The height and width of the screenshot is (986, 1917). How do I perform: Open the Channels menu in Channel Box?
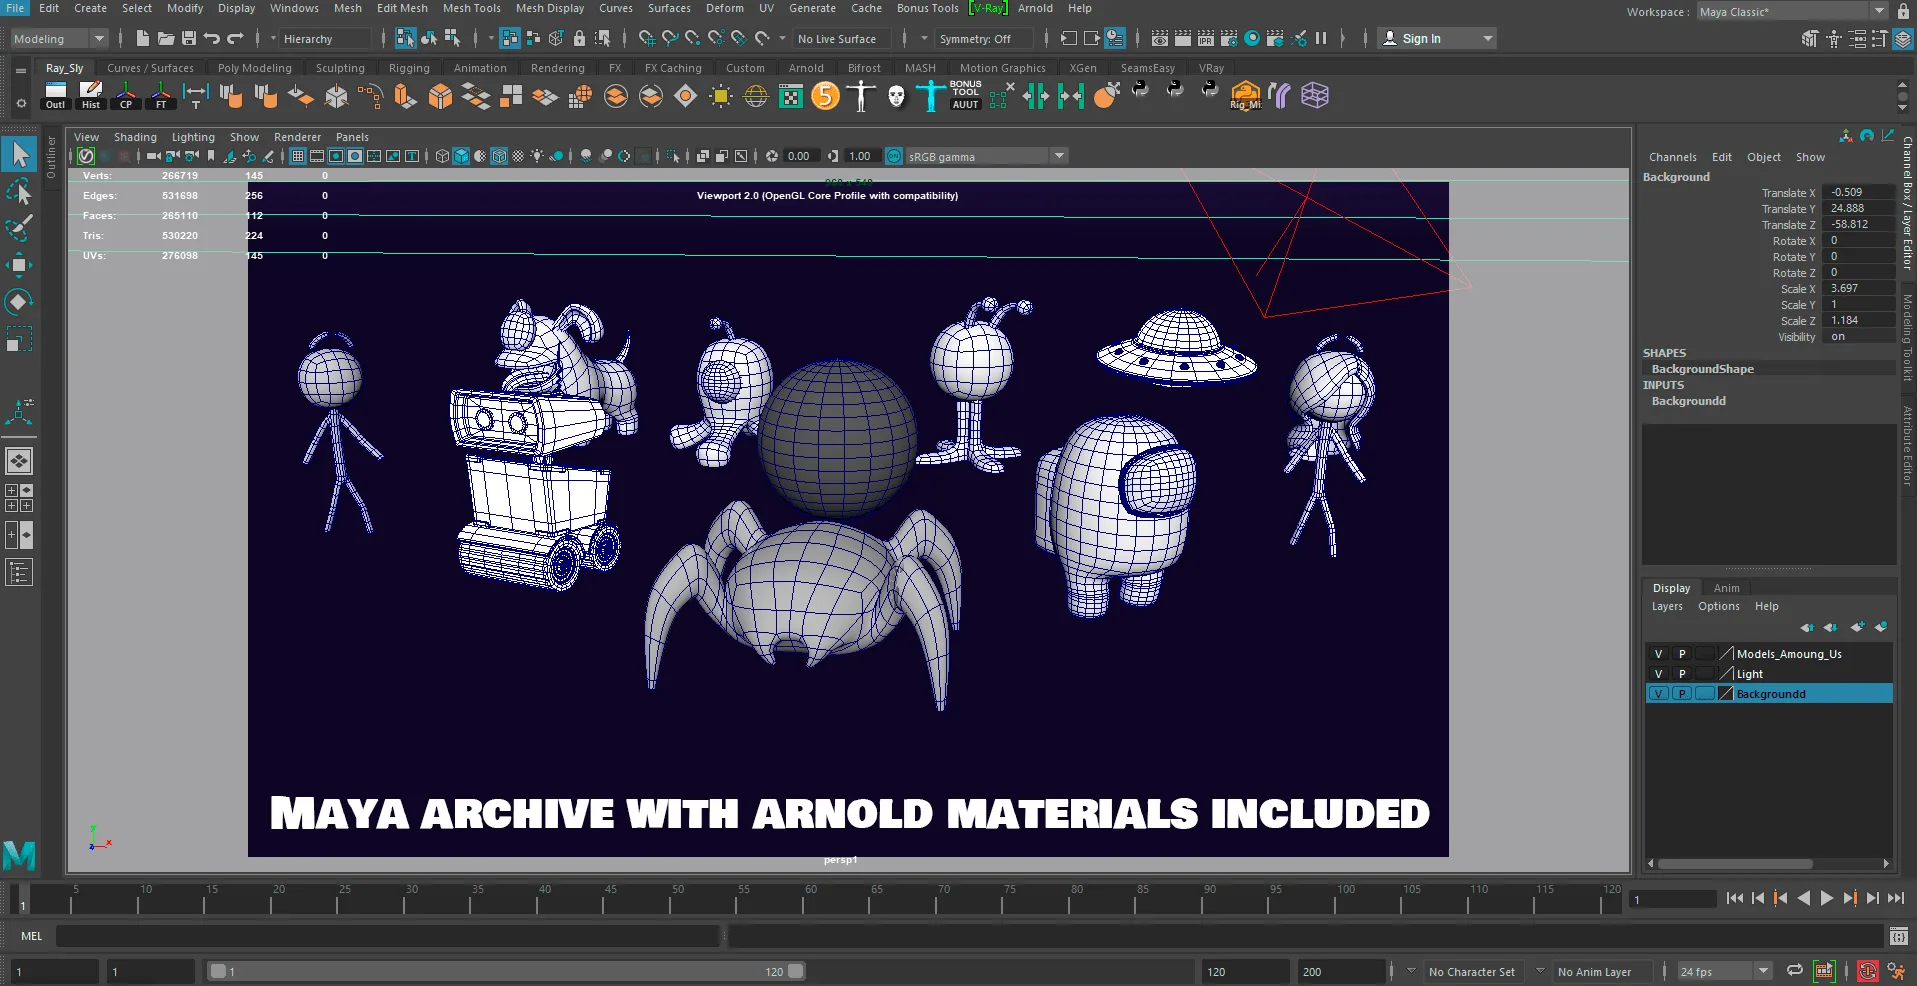click(x=1672, y=157)
